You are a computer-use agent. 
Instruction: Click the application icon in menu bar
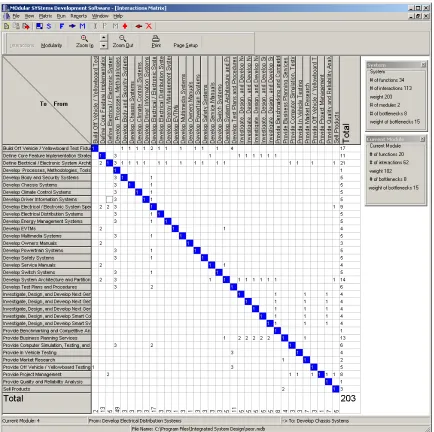6,16
